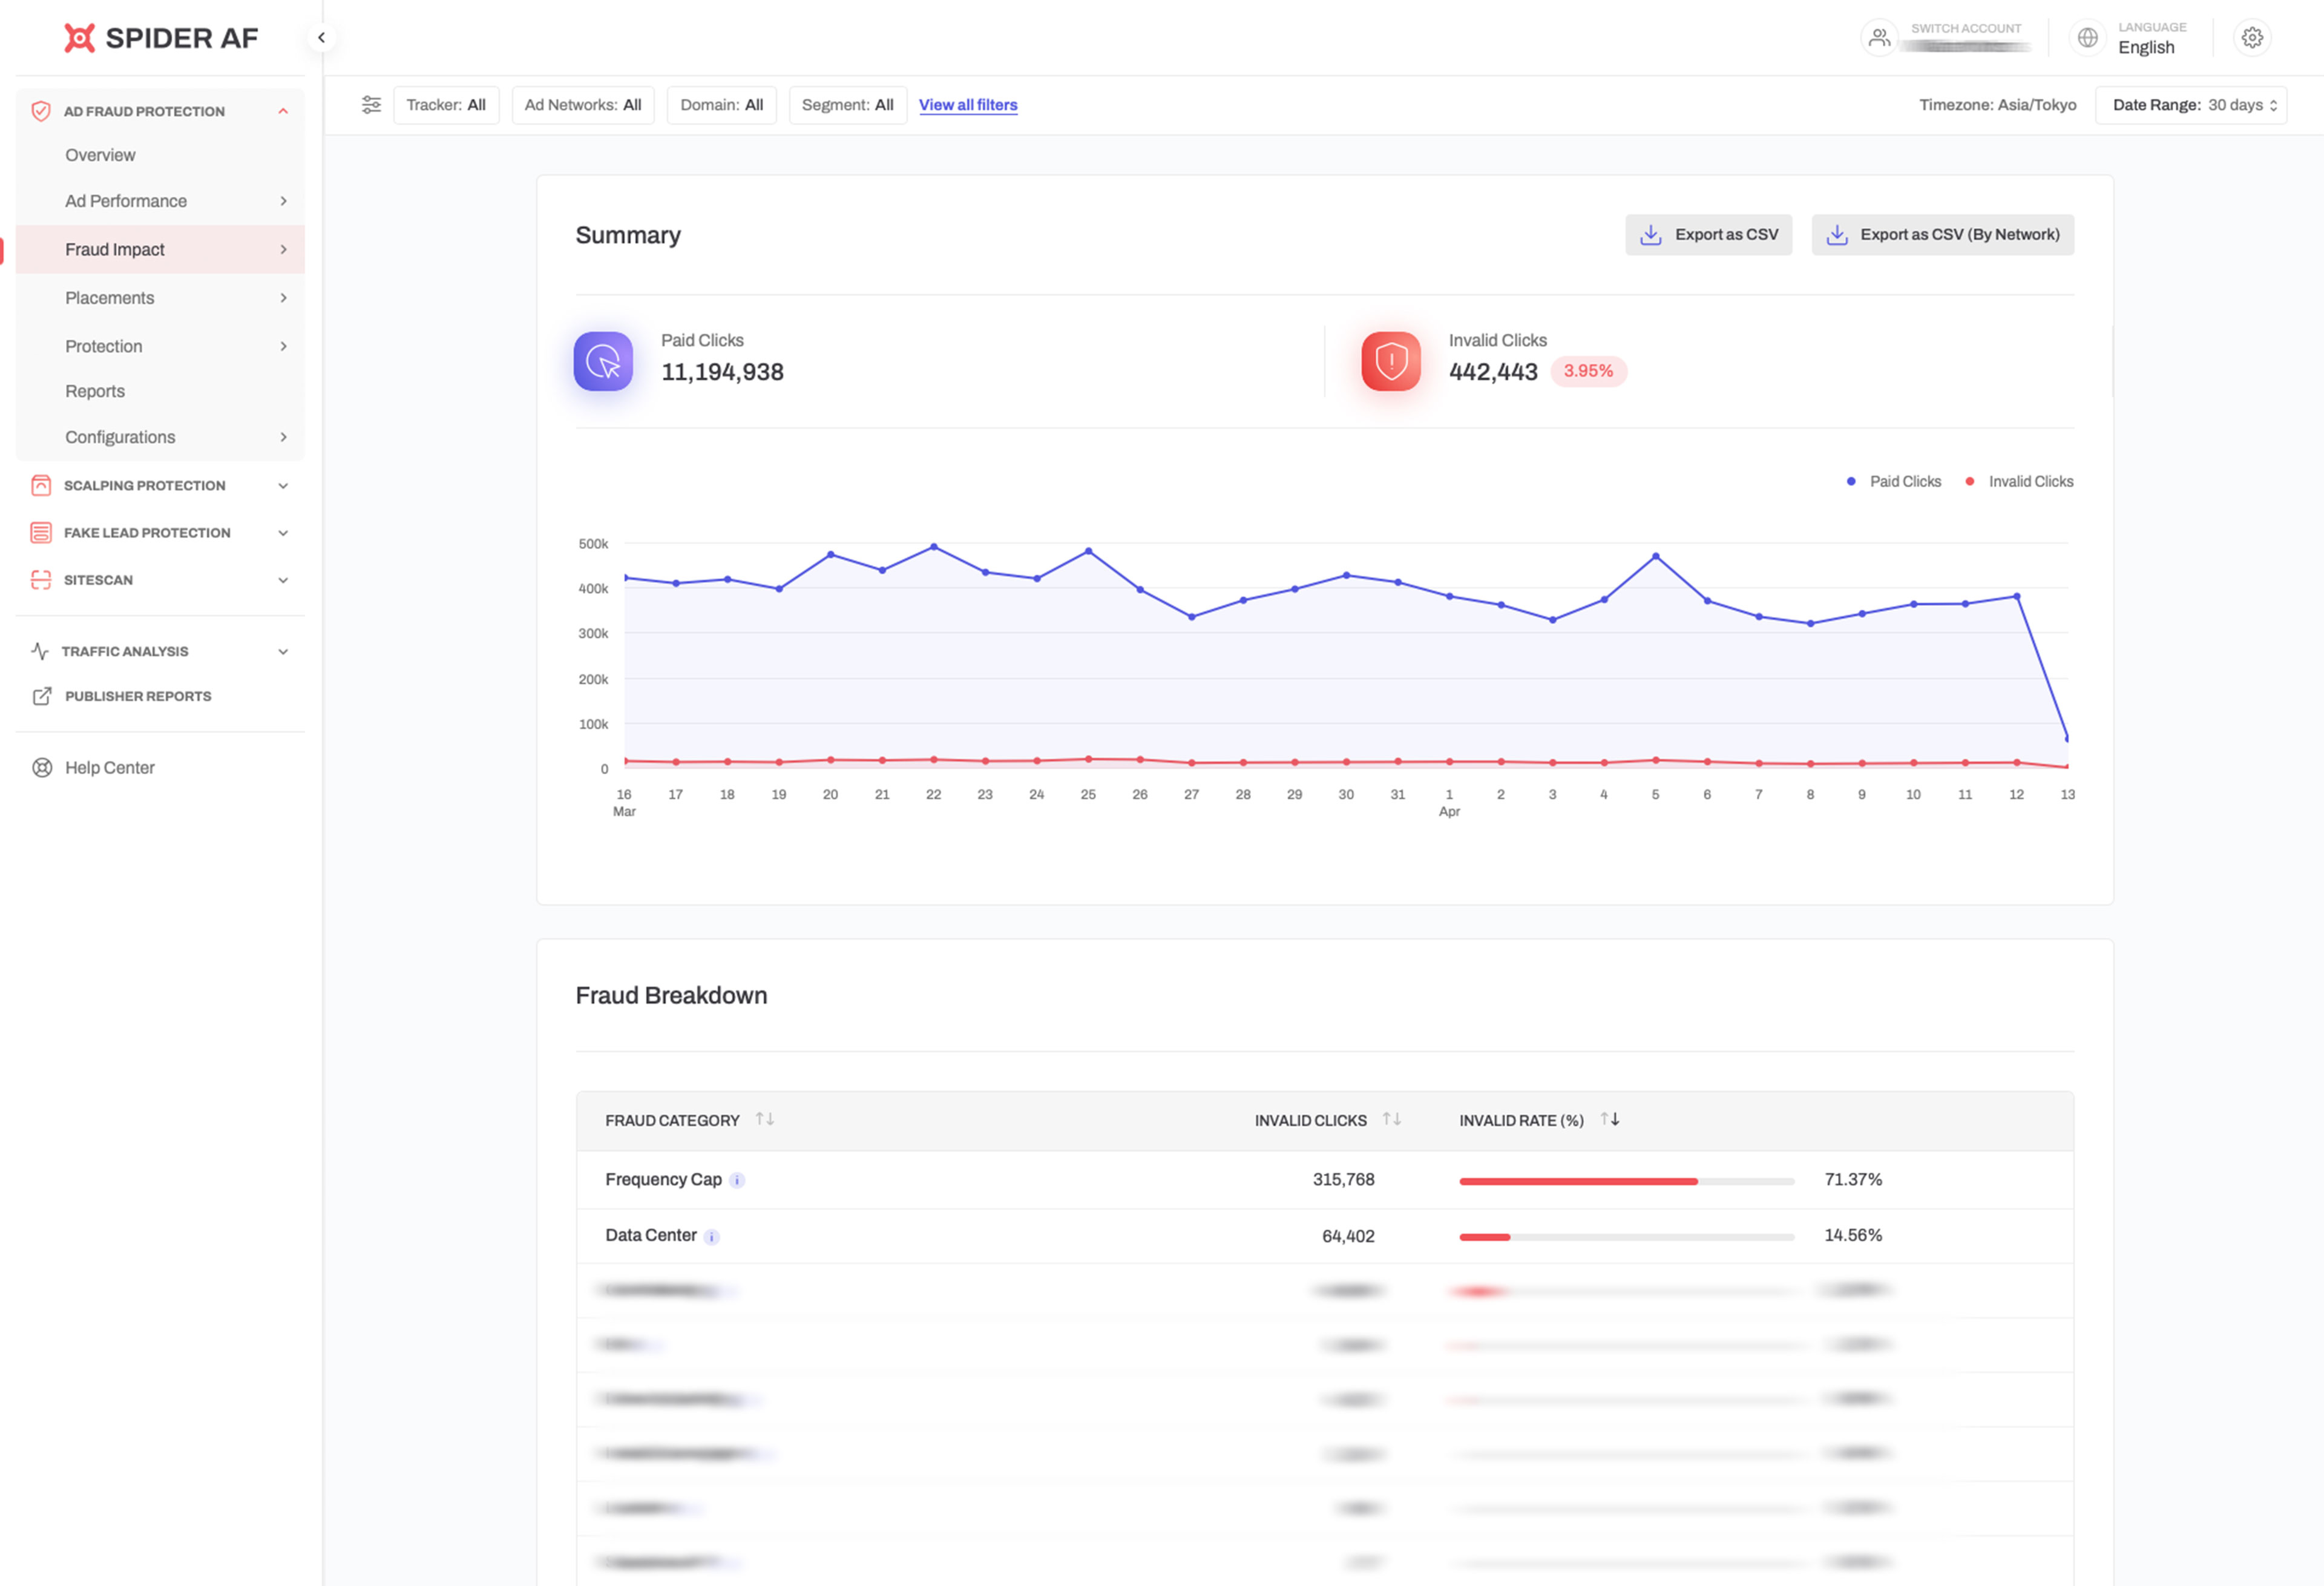Click the filter adjustment icon in the toolbar
The image size is (2324, 1586).
pyautogui.click(x=372, y=104)
